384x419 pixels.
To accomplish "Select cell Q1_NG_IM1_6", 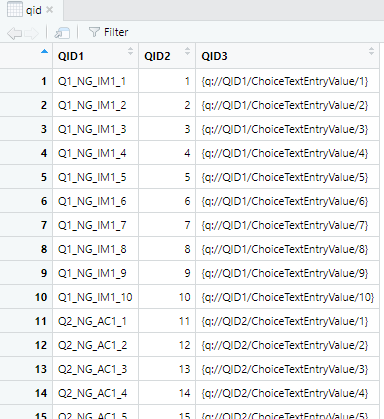I will pyautogui.click(x=95, y=201).
